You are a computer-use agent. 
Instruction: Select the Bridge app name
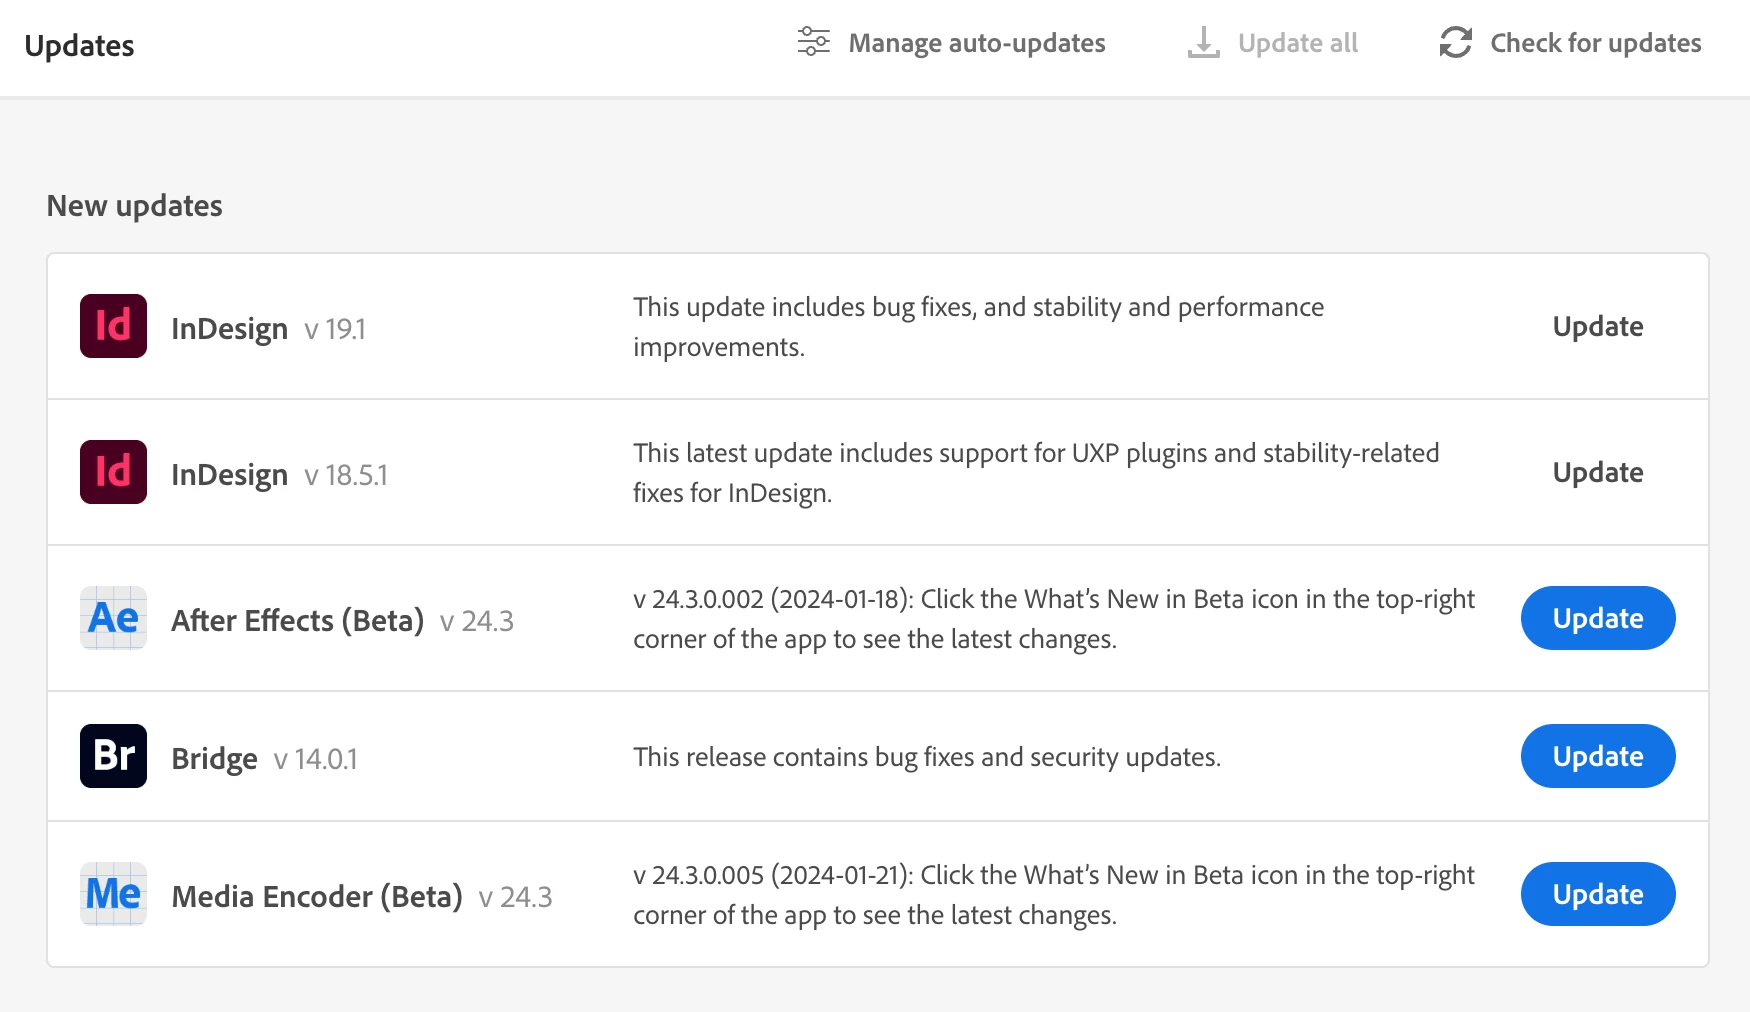tap(214, 759)
